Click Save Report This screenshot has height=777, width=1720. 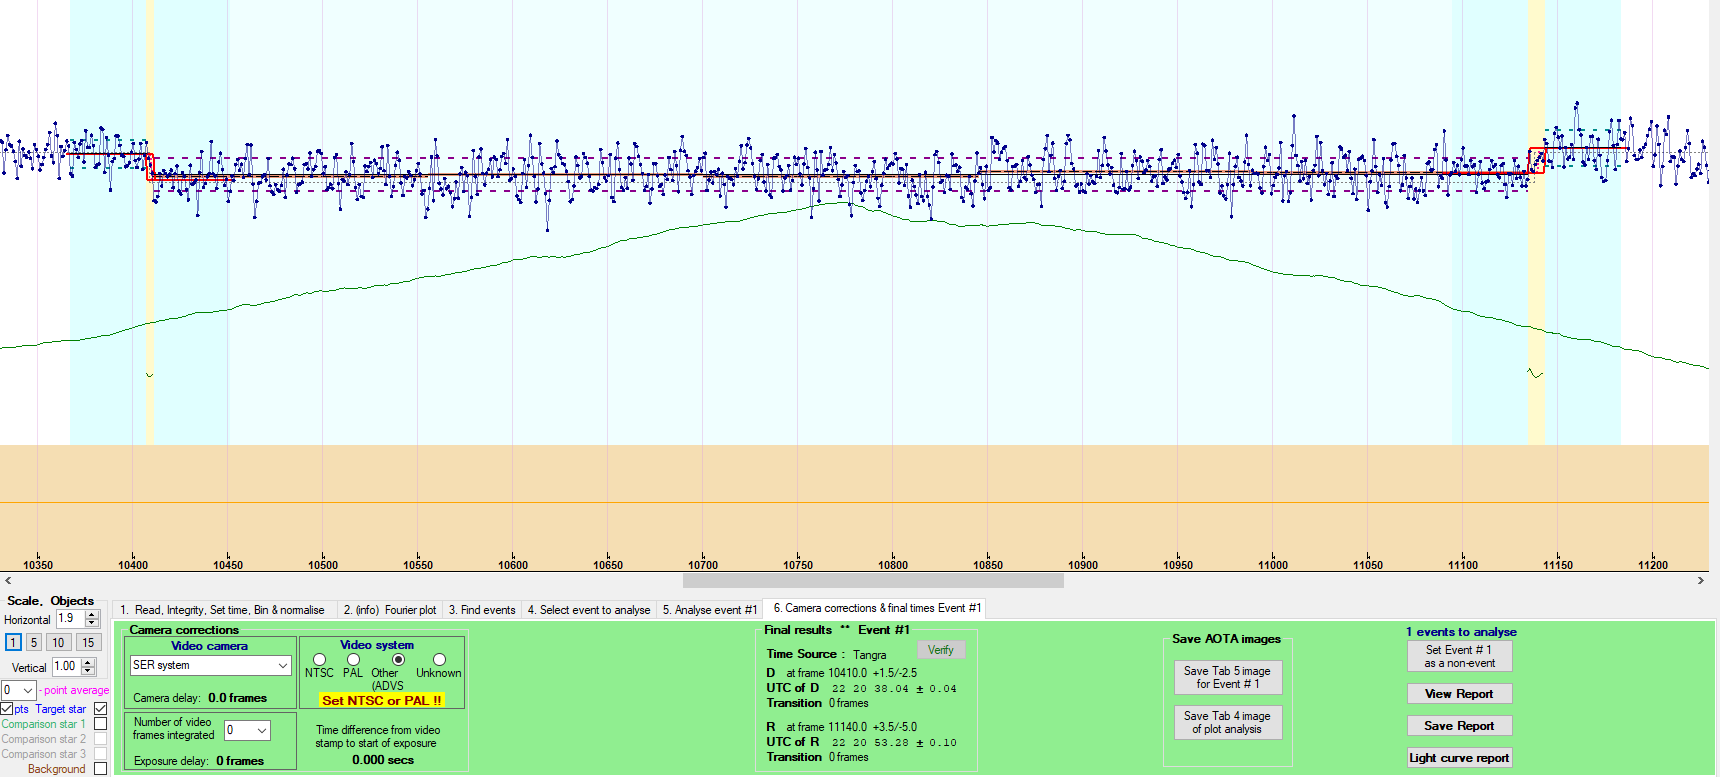point(1459,726)
